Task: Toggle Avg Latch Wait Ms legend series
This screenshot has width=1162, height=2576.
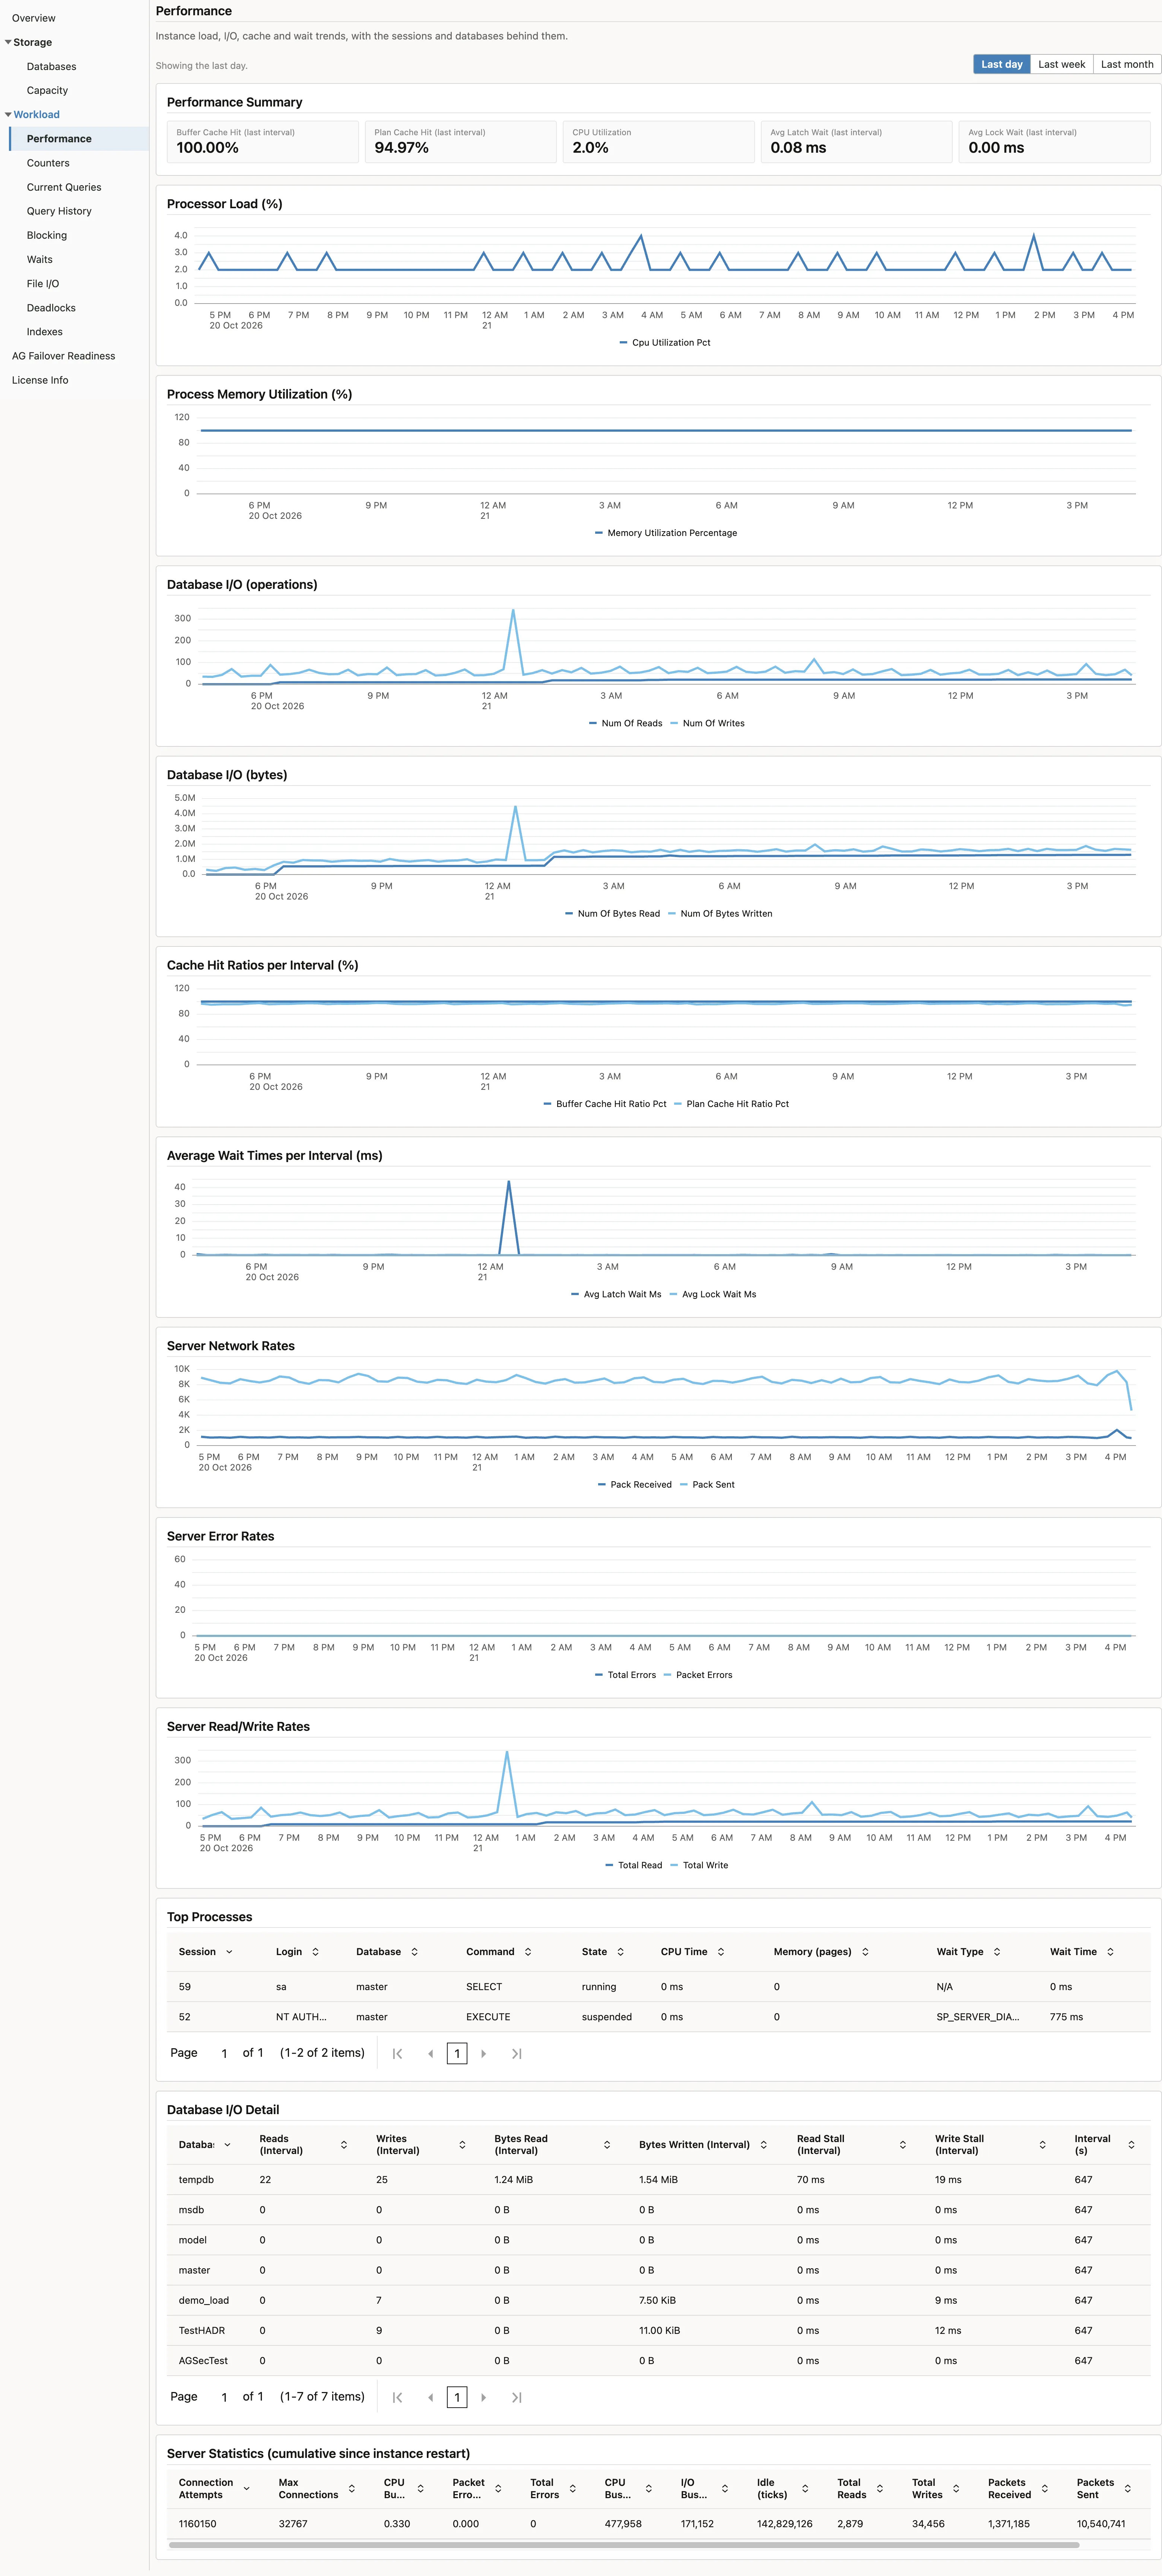Action: pyautogui.click(x=616, y=1294)
